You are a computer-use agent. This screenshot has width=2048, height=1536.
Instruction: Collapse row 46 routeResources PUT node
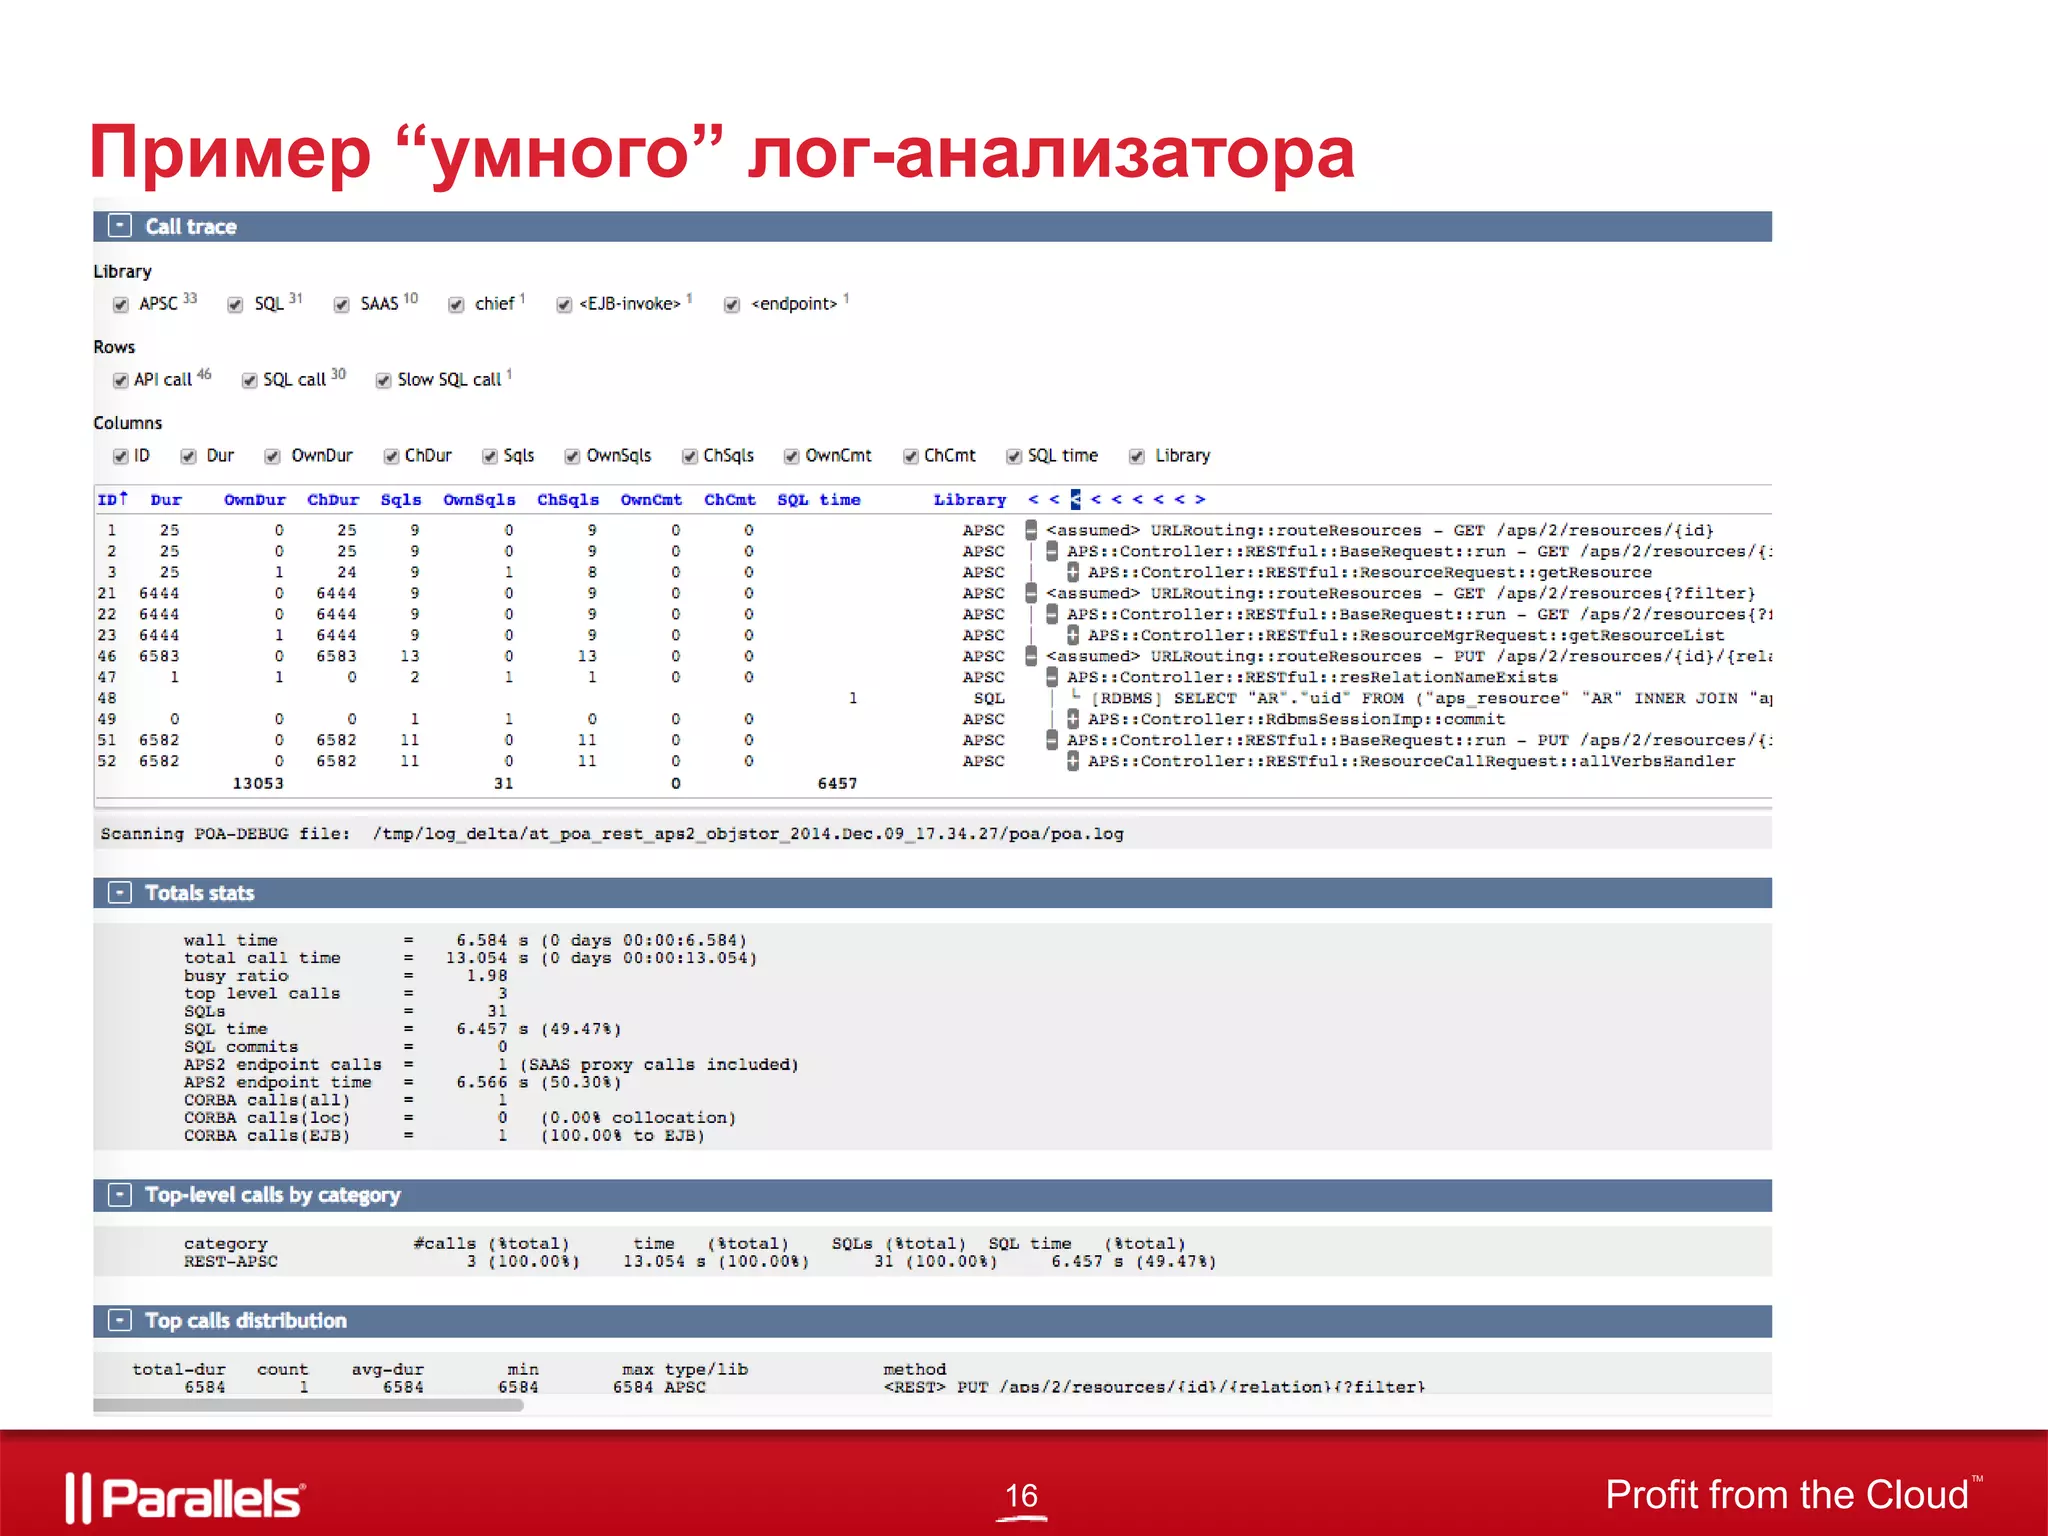pos(1031,656)
